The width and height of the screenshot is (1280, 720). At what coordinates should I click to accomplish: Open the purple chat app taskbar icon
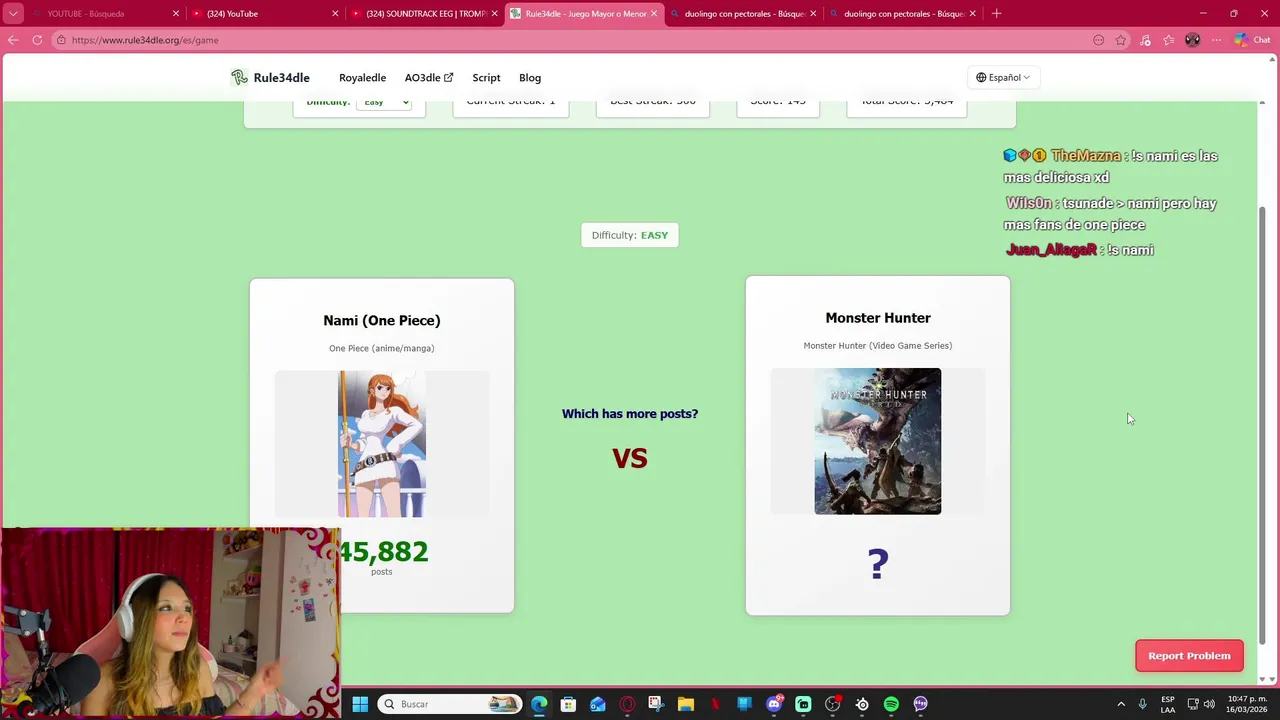920,704
